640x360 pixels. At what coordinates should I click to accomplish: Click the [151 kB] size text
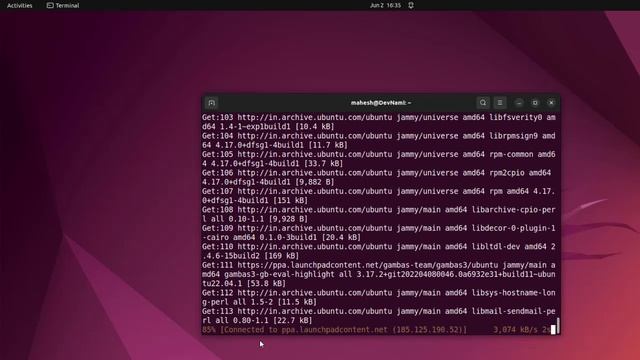pos(290,200)
